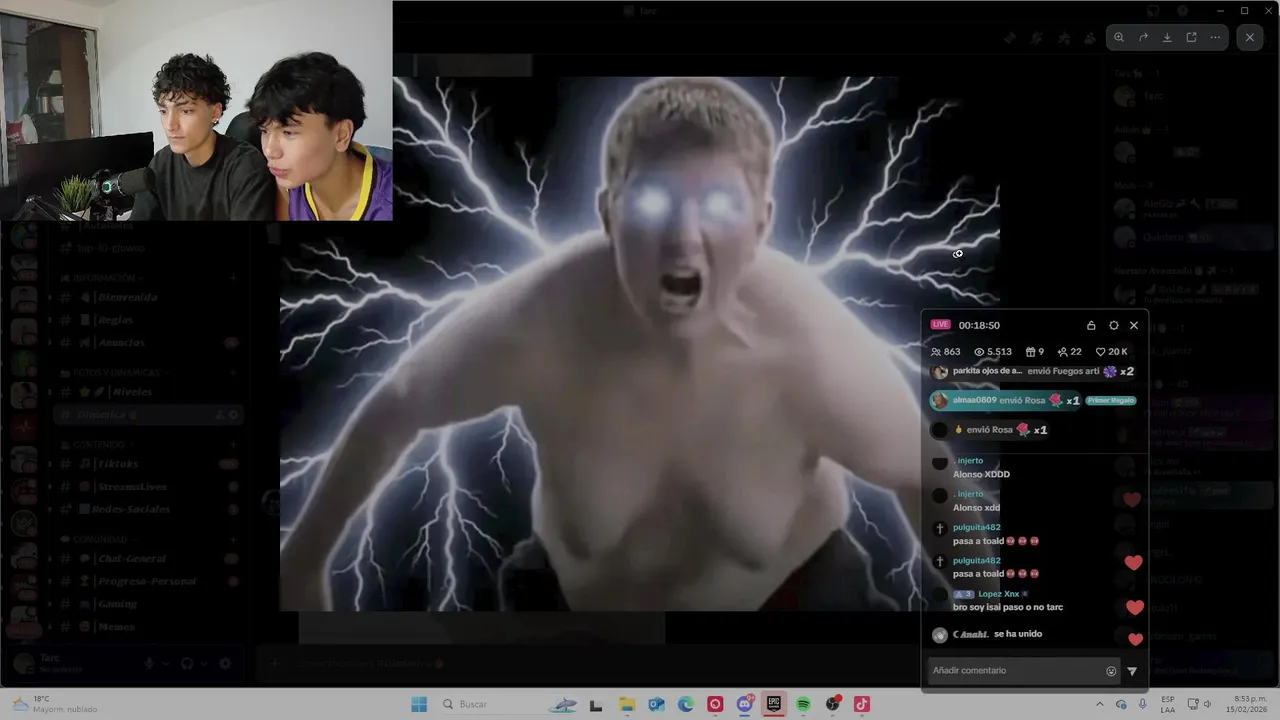Open OBS Studio from the taskbar

[x=833, y=704]
